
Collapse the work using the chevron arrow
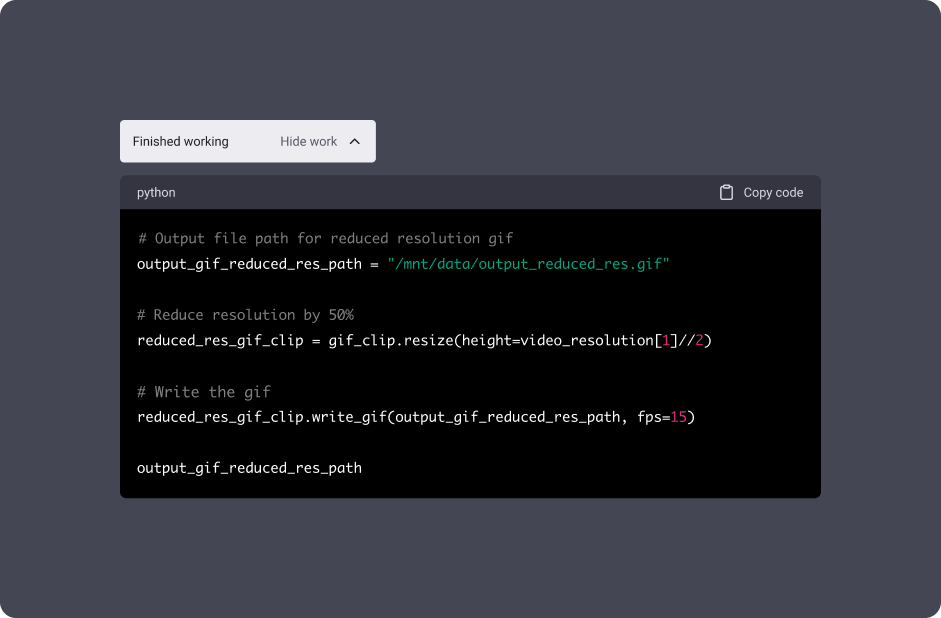pos(355,142)
